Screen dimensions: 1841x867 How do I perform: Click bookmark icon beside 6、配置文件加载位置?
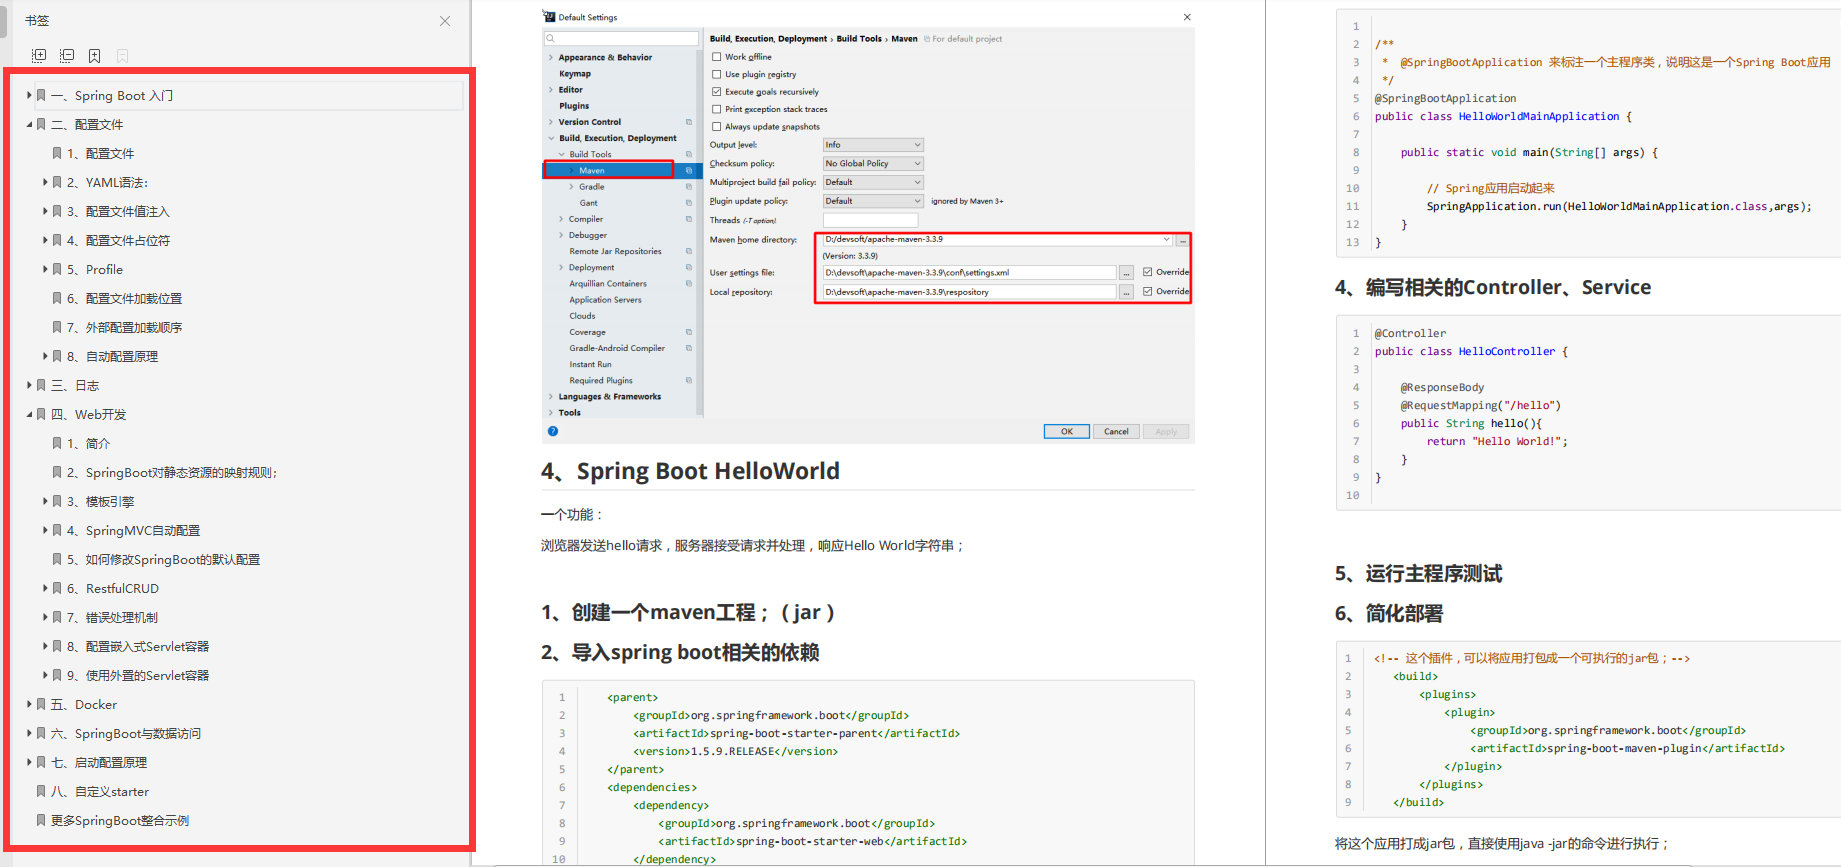click(x=57, y=299)
